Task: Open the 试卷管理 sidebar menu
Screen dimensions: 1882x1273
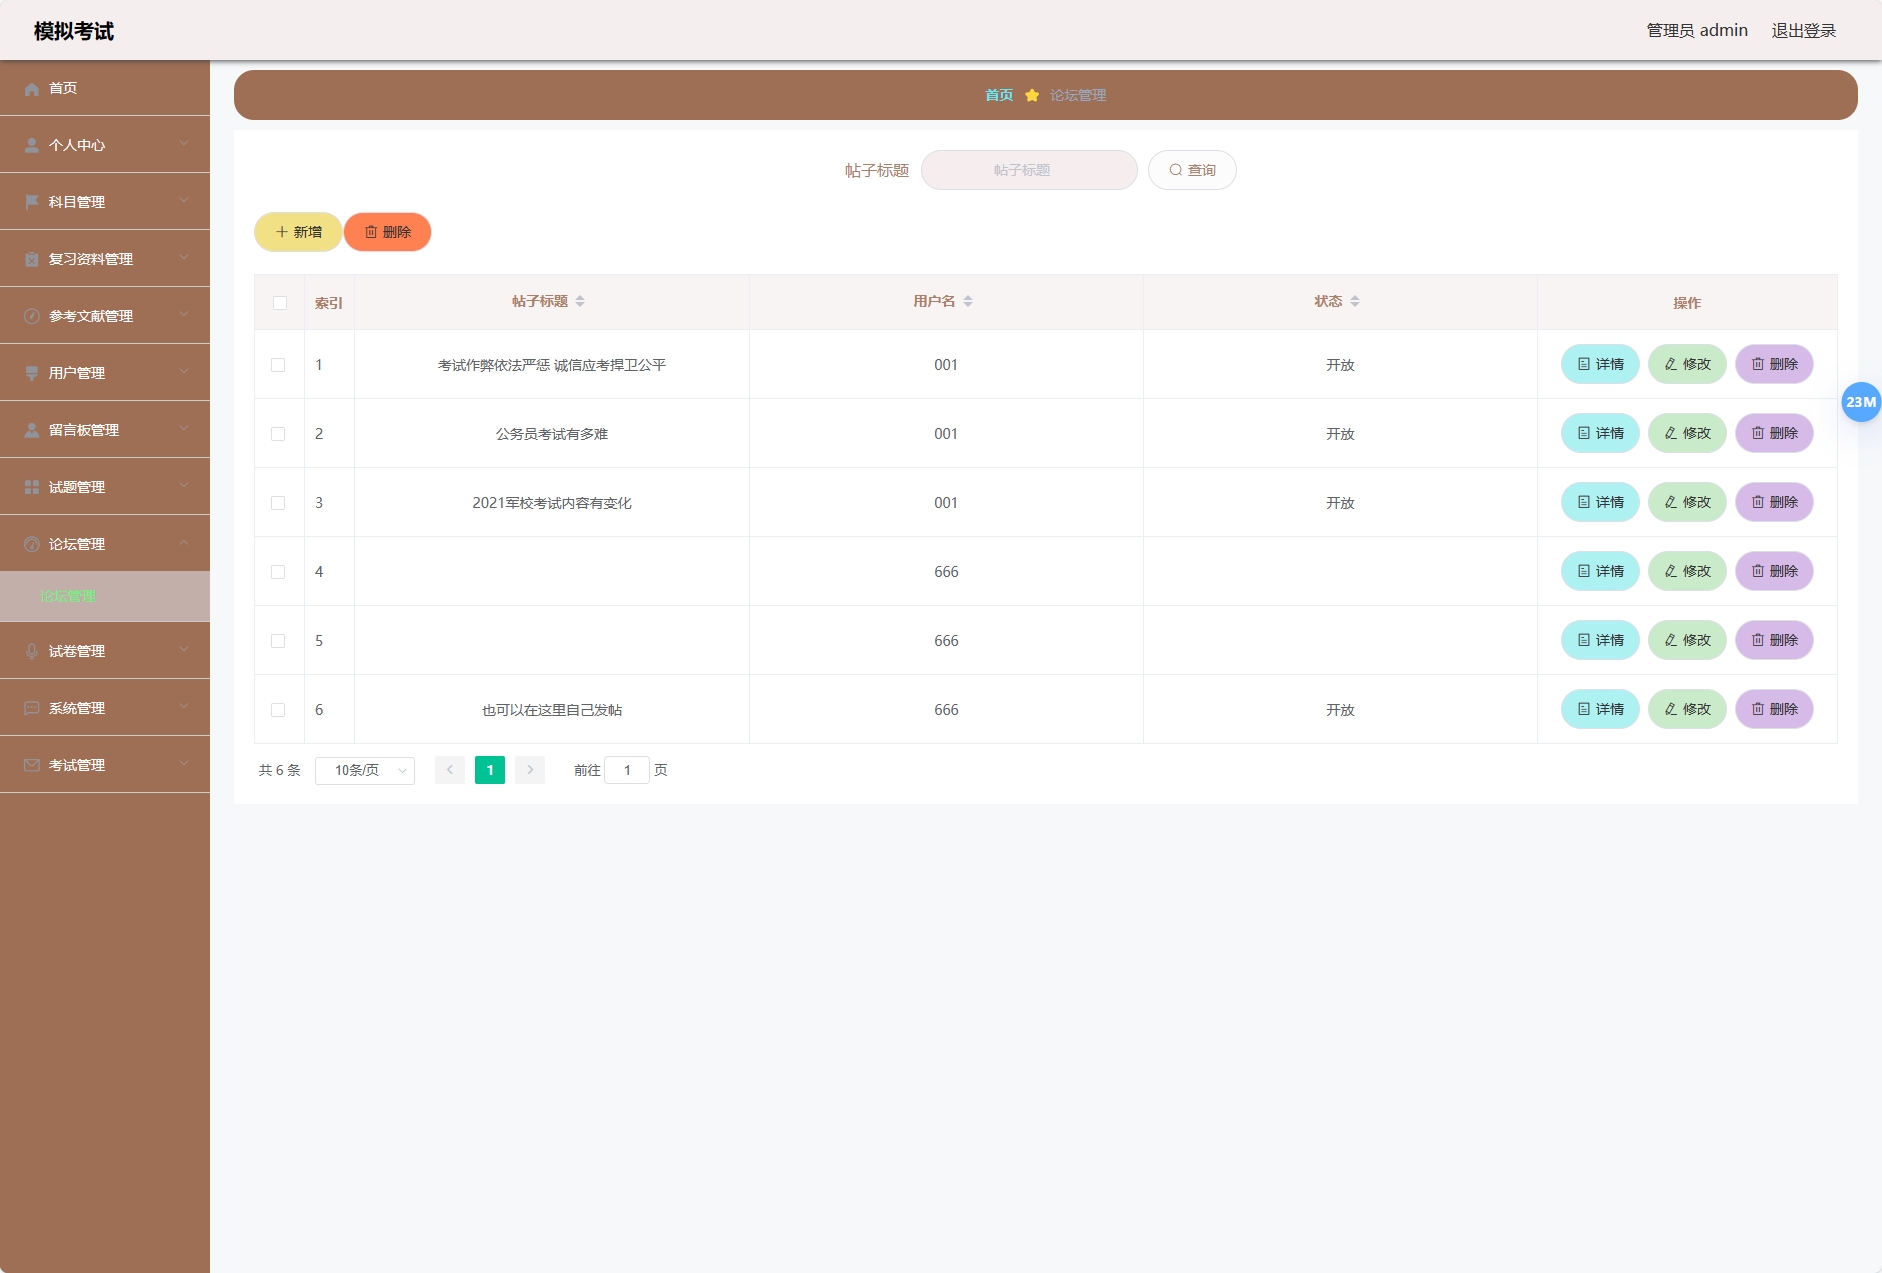Action: point(105,651)
